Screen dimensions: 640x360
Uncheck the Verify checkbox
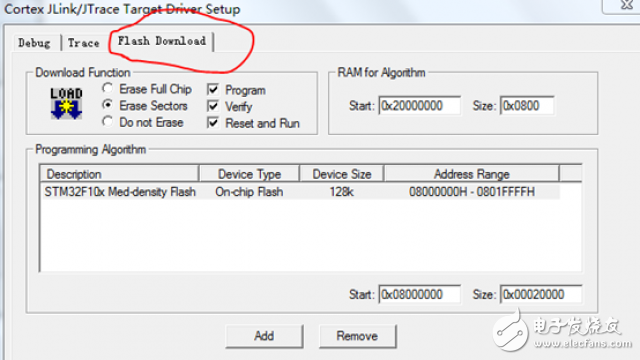[x=213, y=106]
